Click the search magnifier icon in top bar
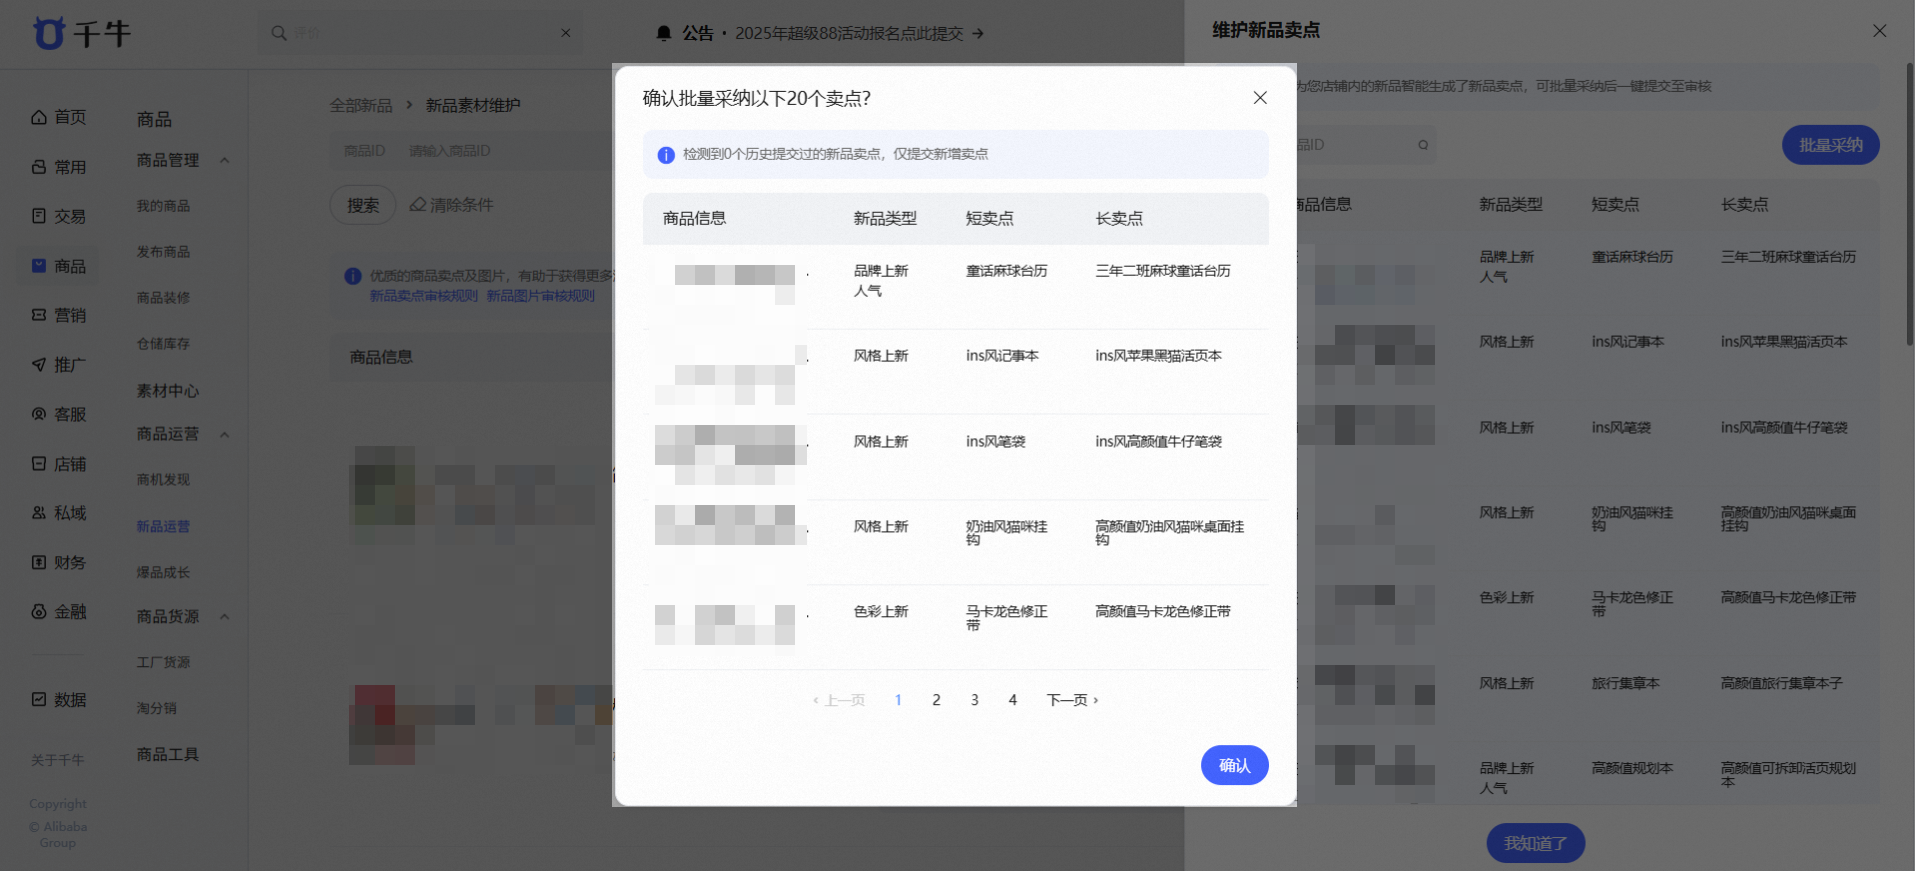Screen dimensions: 1915x871 tap(279, 33)
